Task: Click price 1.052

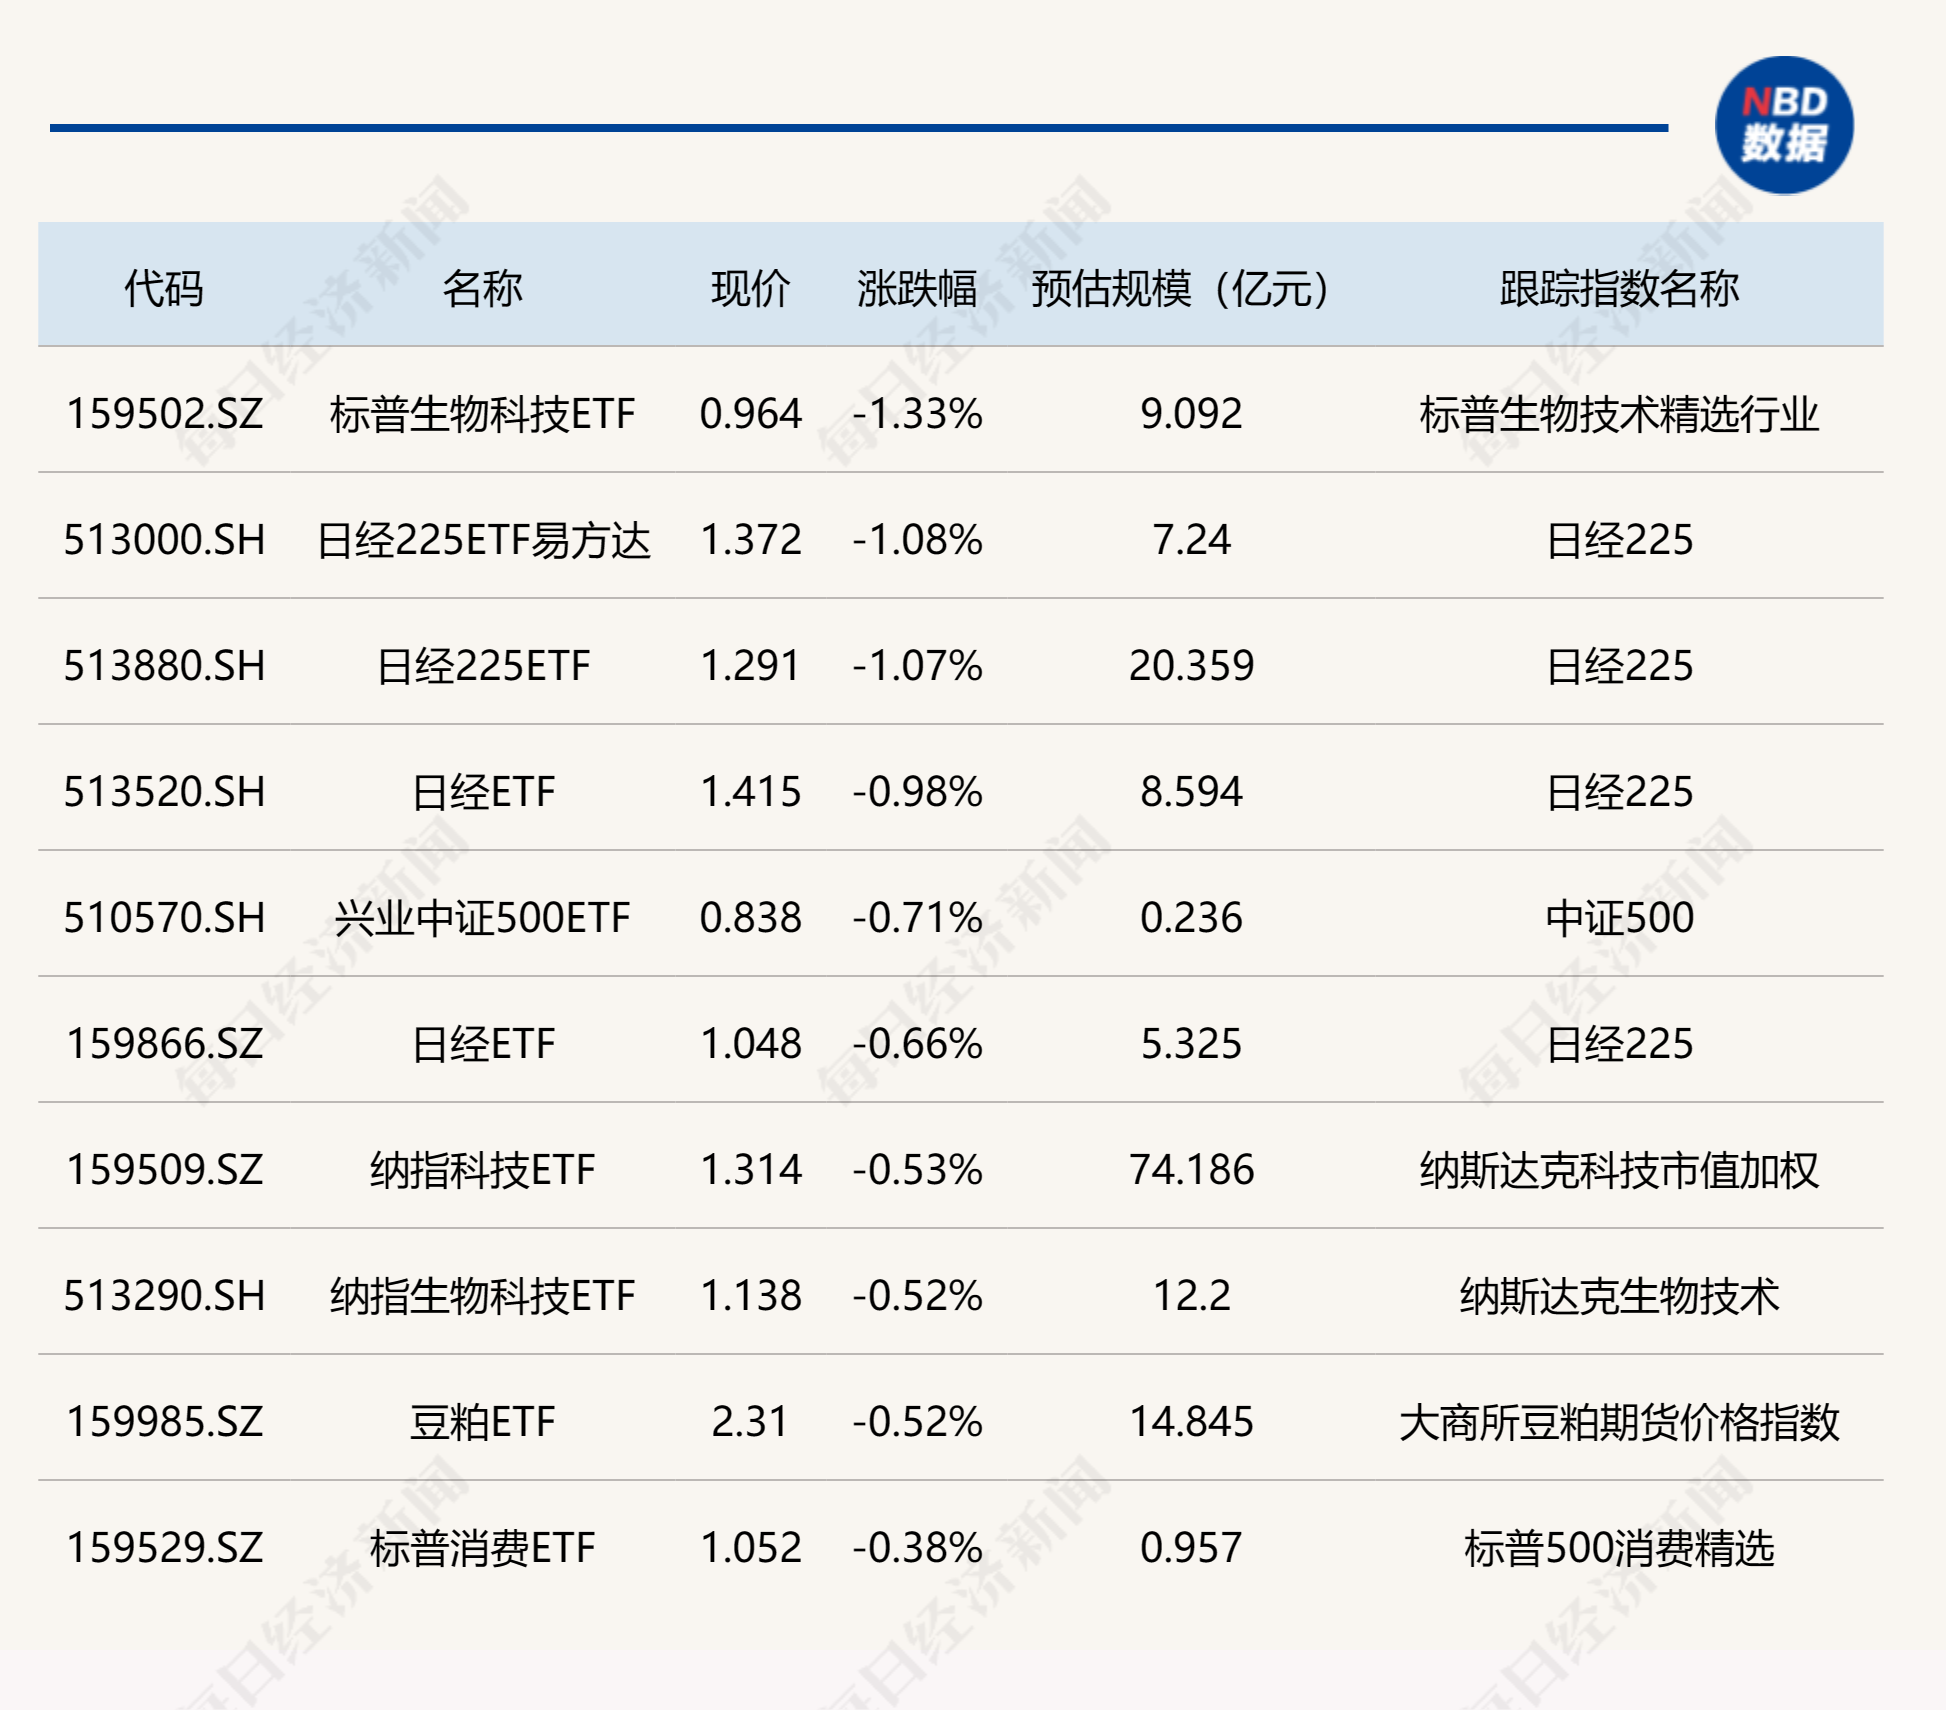Action: coord(751,1548)
